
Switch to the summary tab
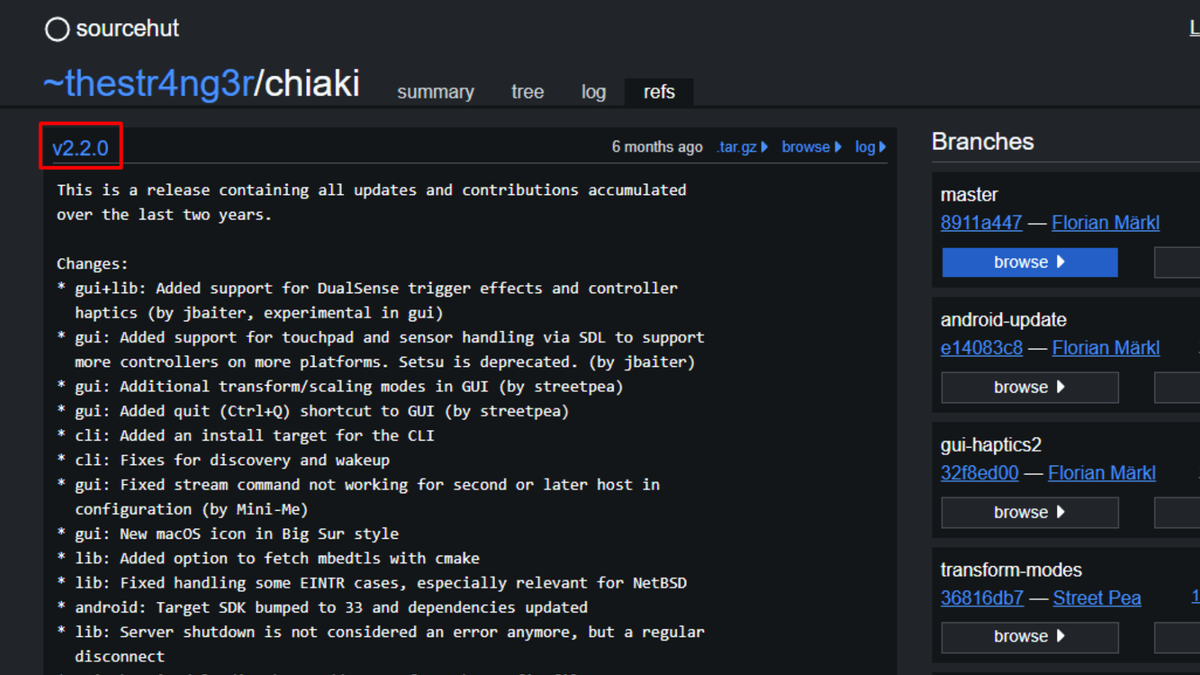click(435, 92)
